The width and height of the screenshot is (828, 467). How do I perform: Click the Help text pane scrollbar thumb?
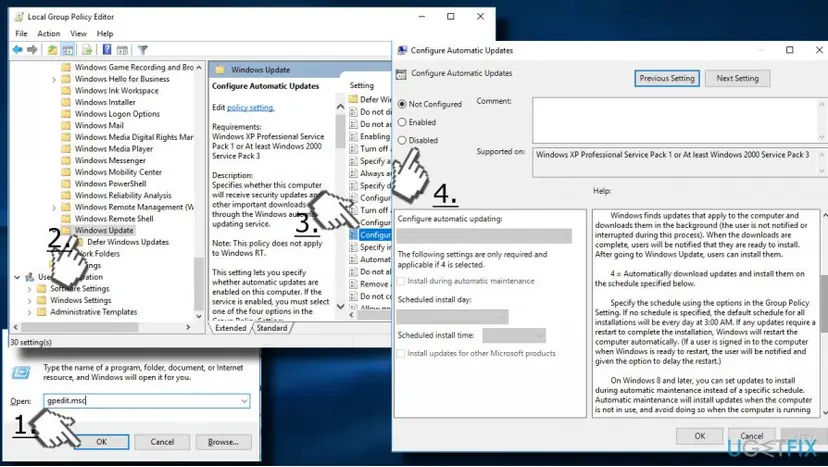pos(824,304)
